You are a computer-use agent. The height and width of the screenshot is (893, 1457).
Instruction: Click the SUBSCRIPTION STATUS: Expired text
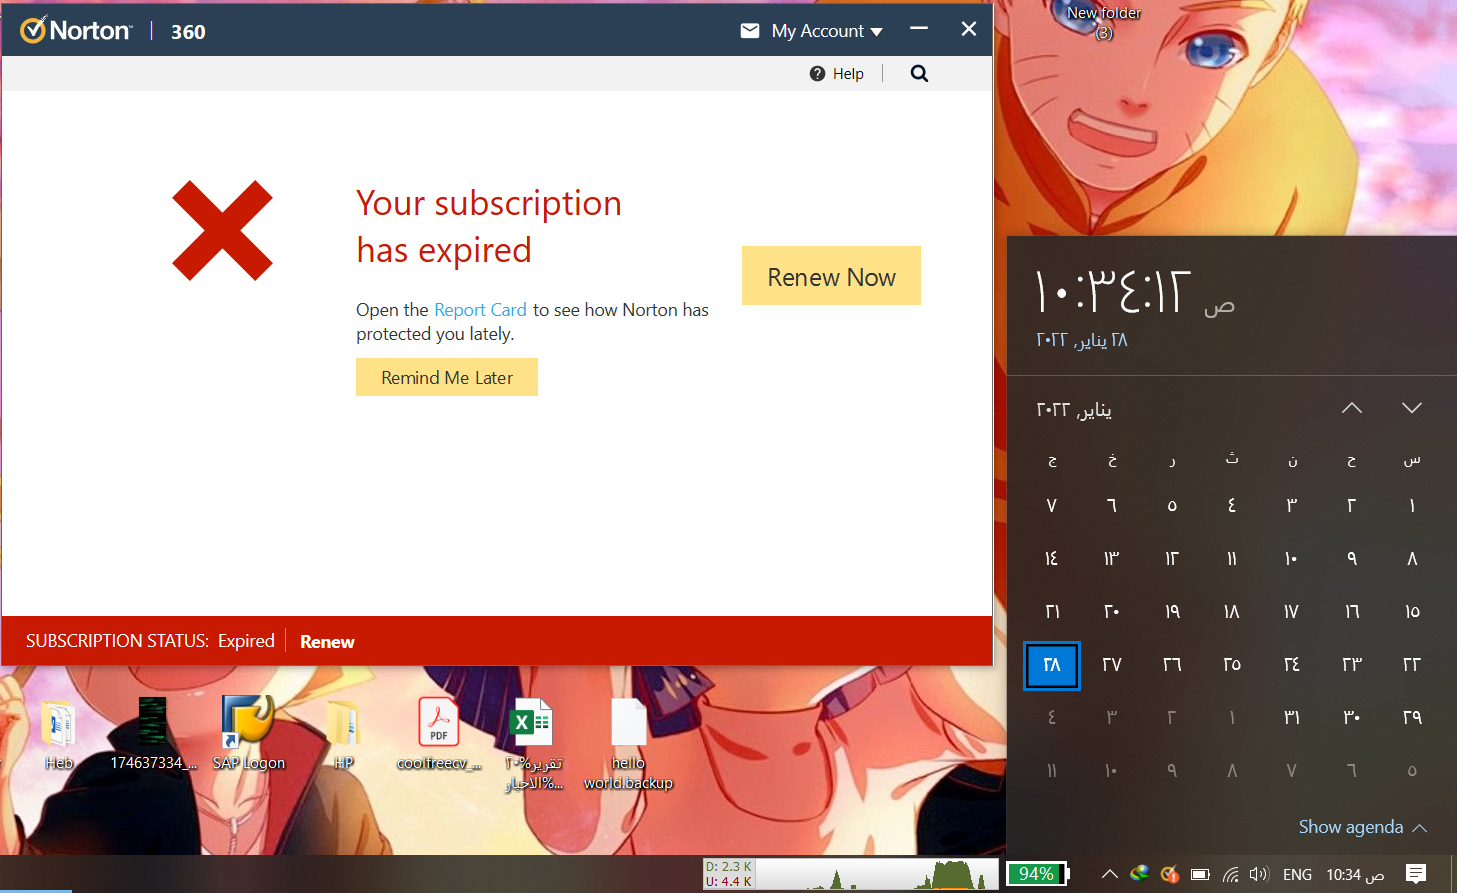150,641
